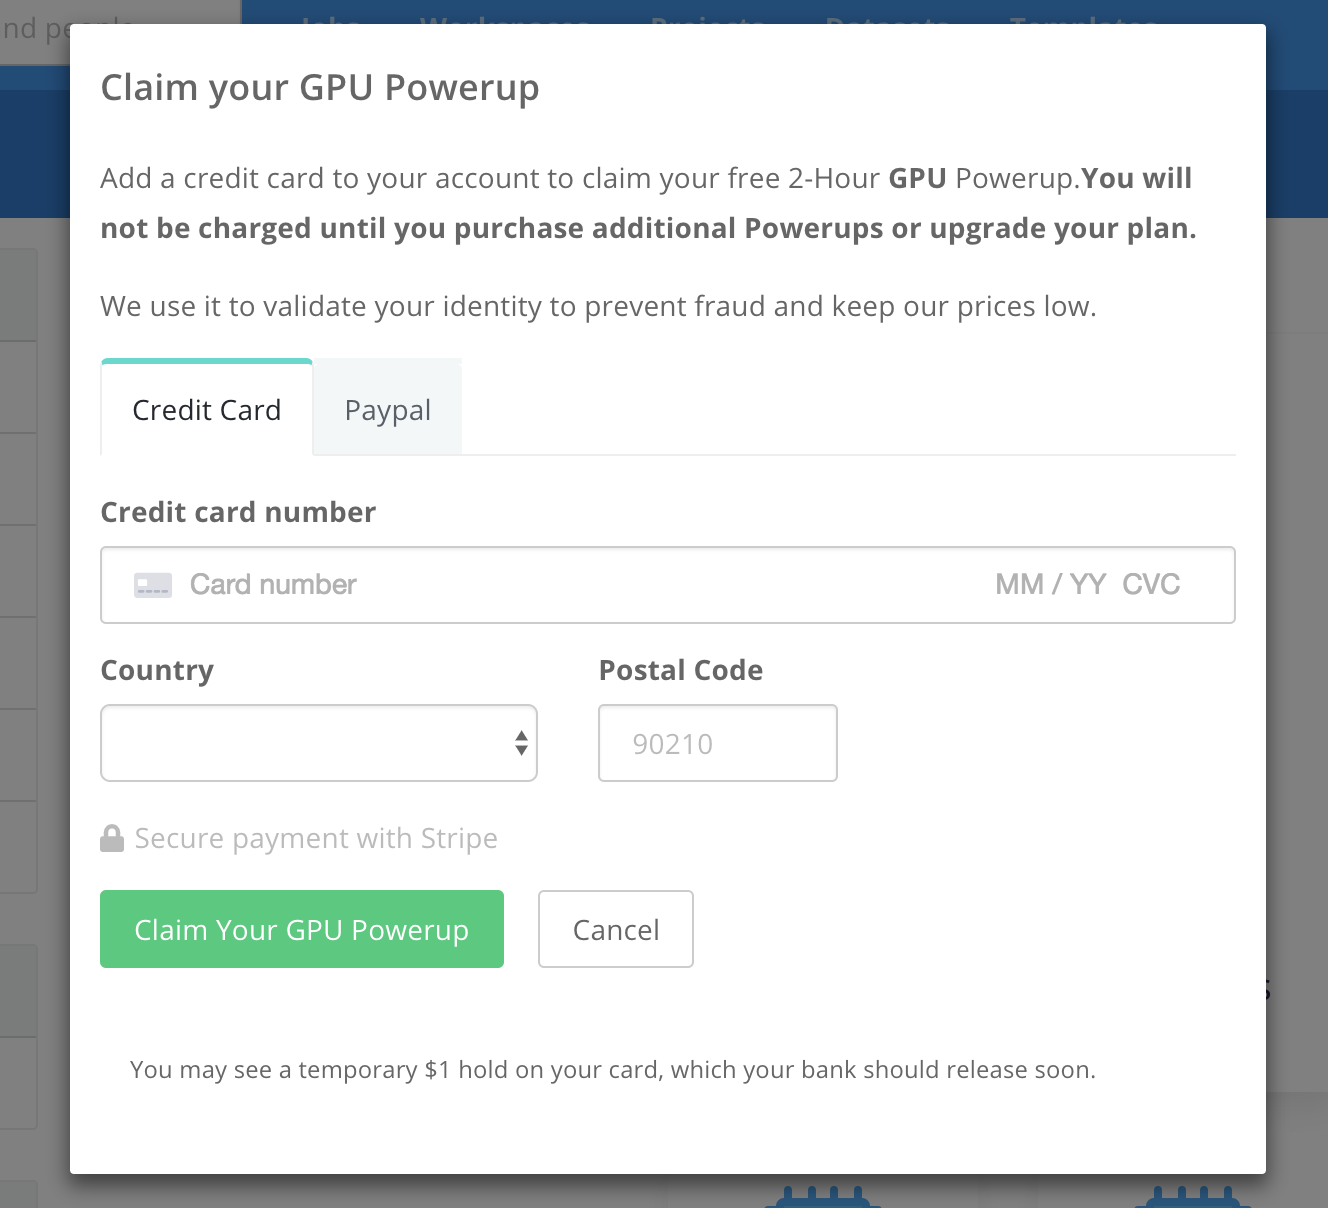Image resolution: width=1328 pixels, height=1208 pixels.
Task: Switch to the Paypal tab
Action: [387, 410]
